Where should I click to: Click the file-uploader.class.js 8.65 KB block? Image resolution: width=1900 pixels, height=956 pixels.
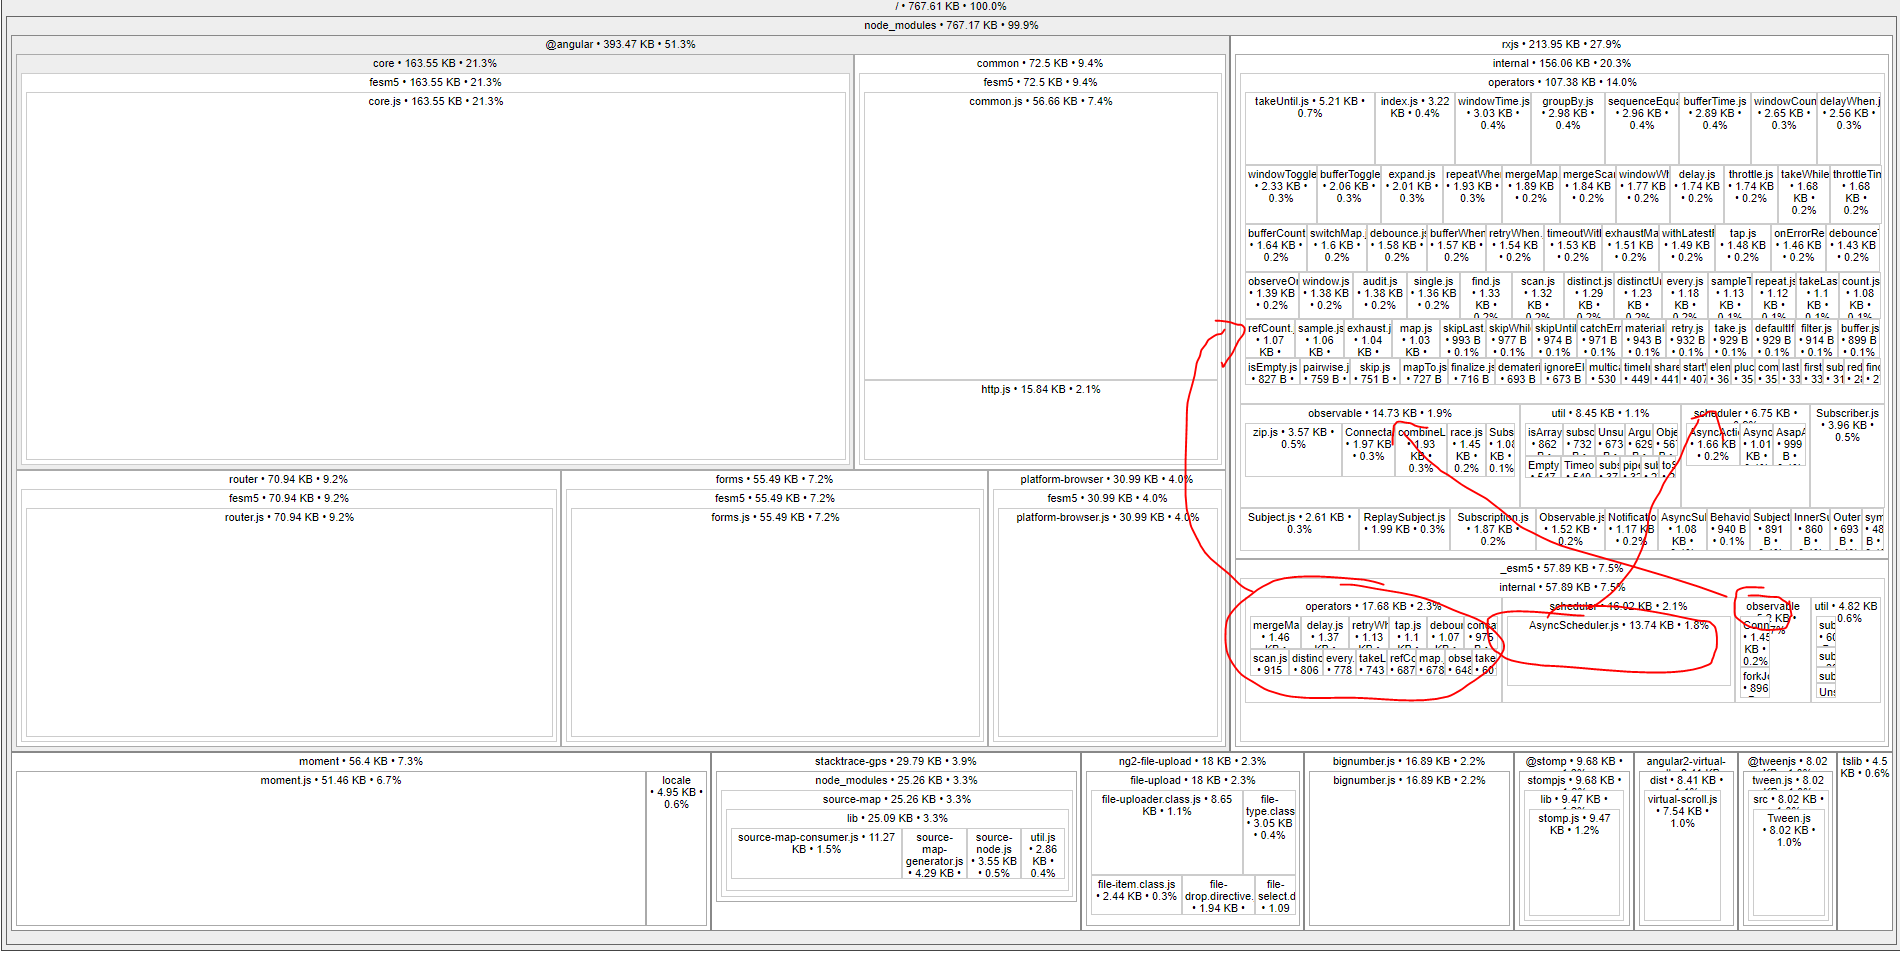coord(1166,832)
